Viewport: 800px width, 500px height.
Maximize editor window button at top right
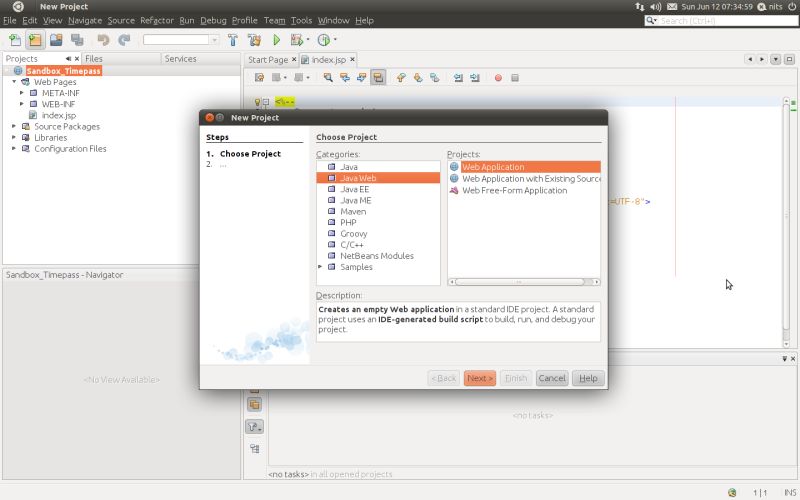tap(789, 59)
